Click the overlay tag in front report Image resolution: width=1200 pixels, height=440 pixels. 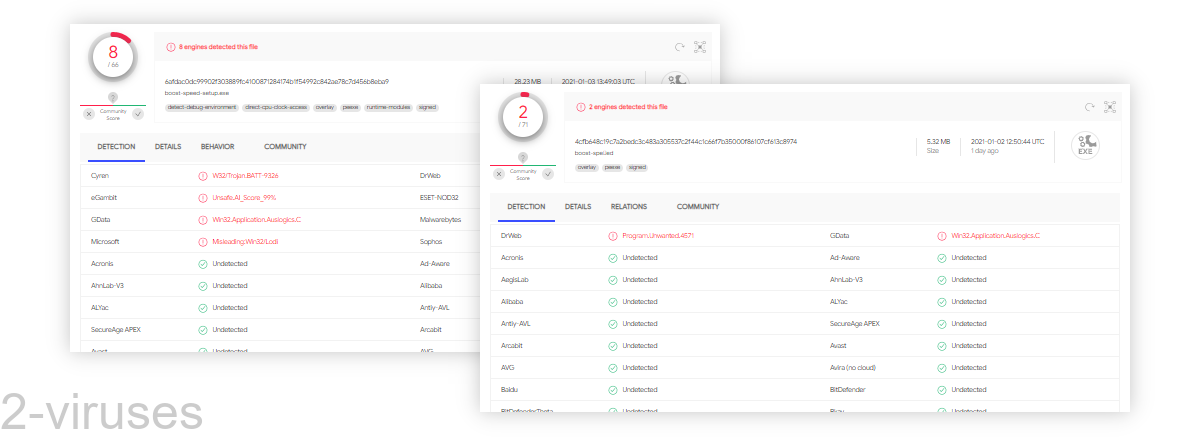click(x=587, y=167)
